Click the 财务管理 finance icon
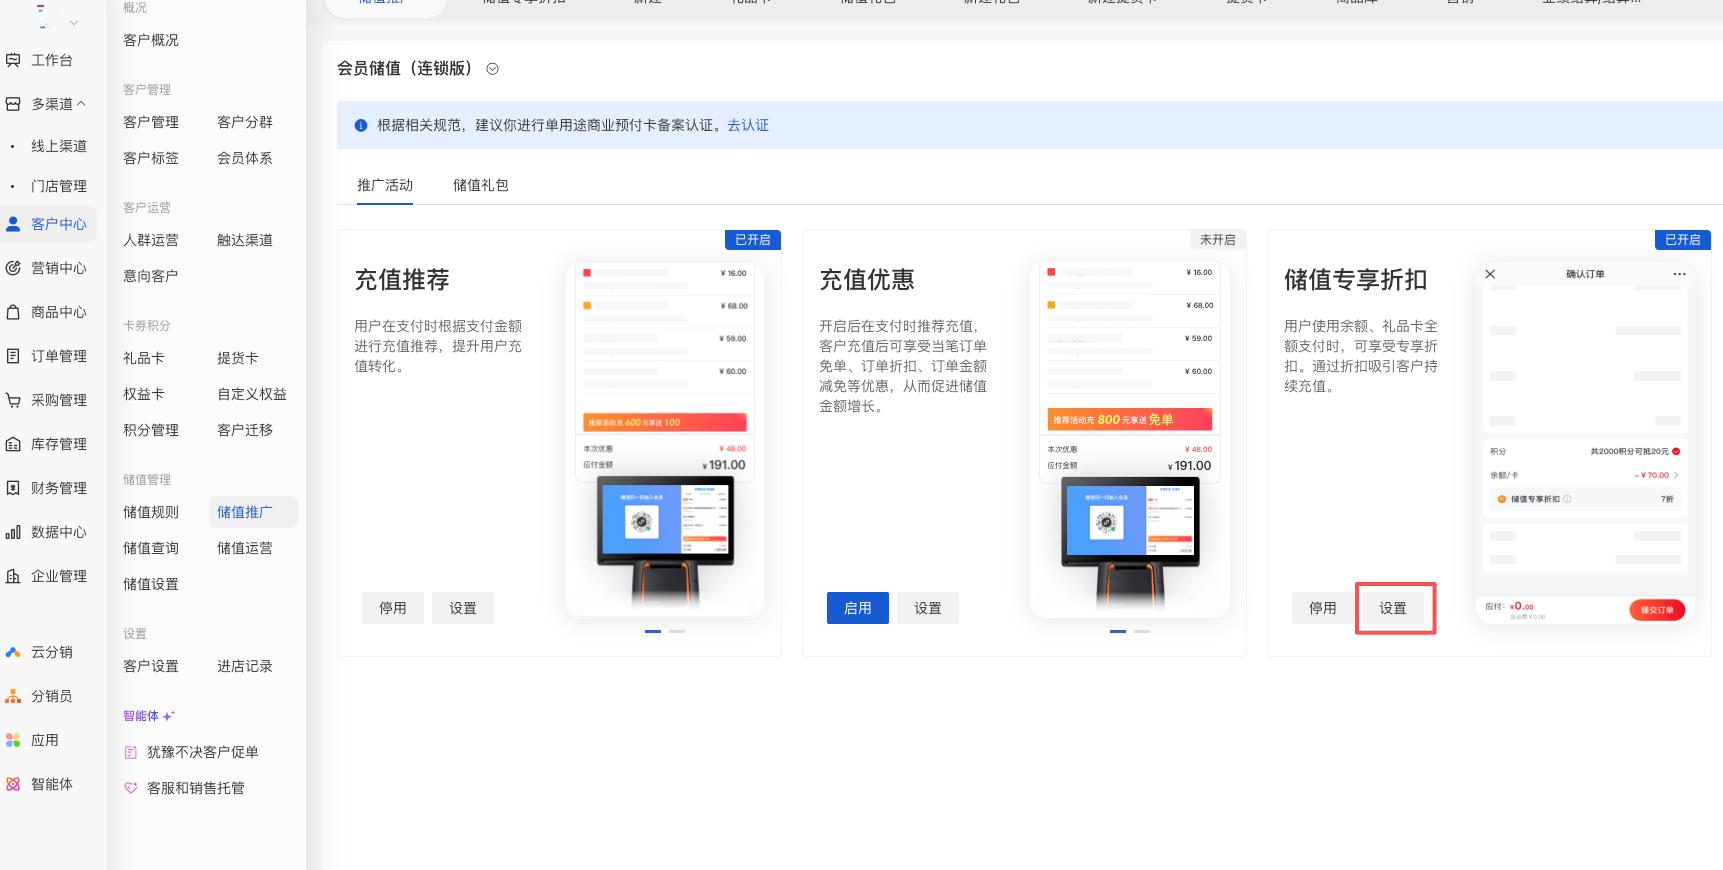 pos(13,488)
